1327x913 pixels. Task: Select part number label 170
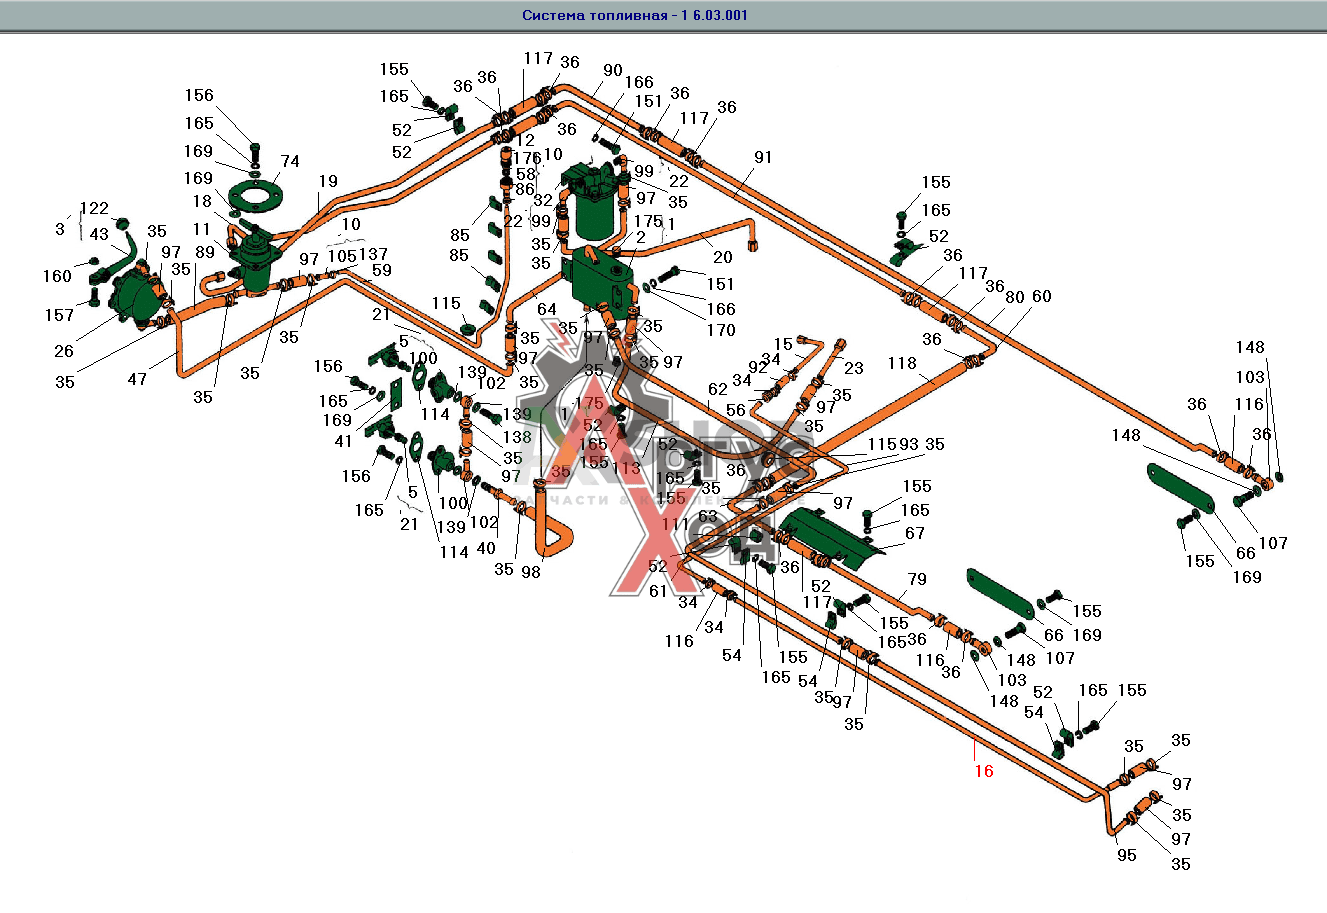(x=720, y=330)
